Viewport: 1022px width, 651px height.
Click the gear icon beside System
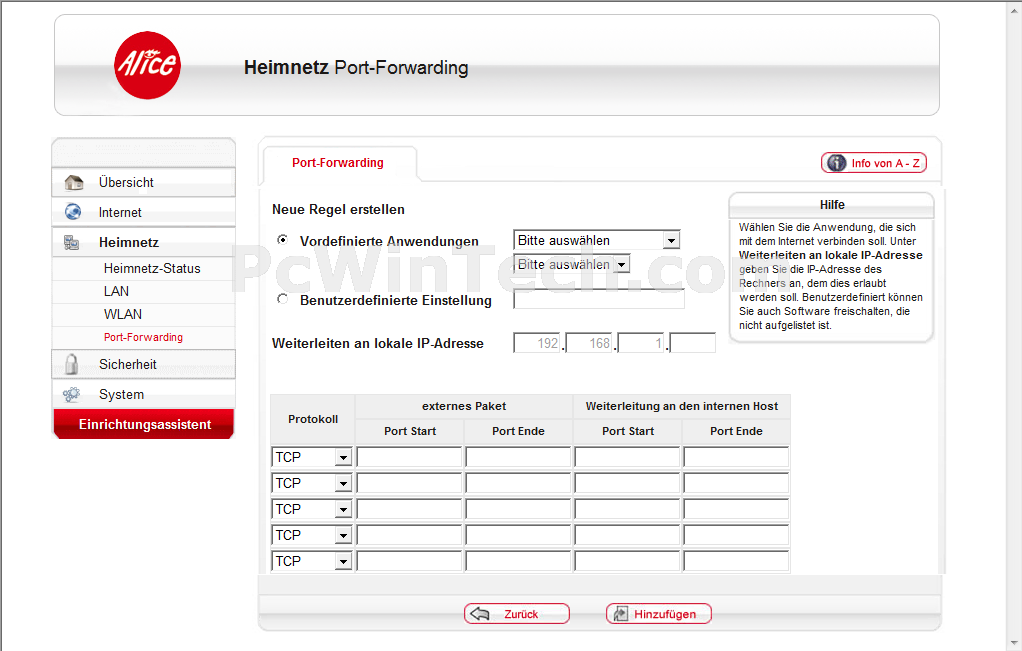point(72,394)
